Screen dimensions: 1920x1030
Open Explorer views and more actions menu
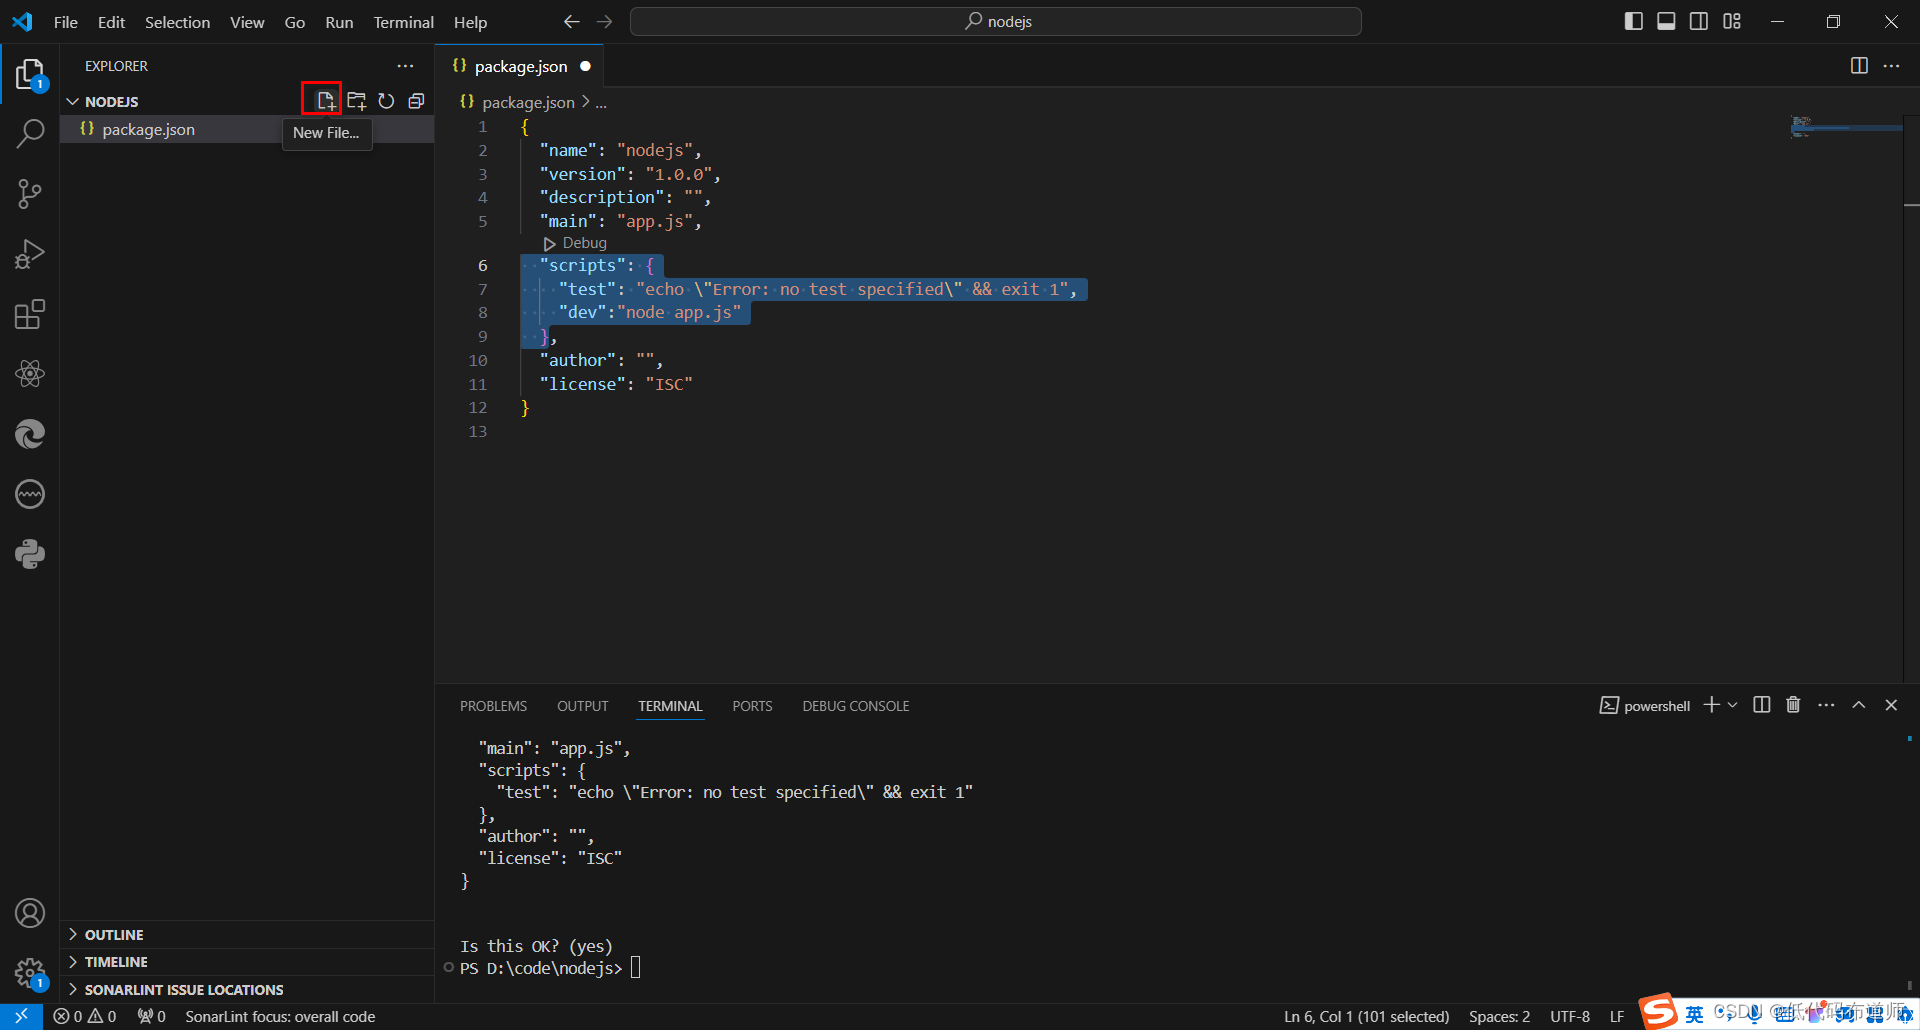[x=405, y=66]
